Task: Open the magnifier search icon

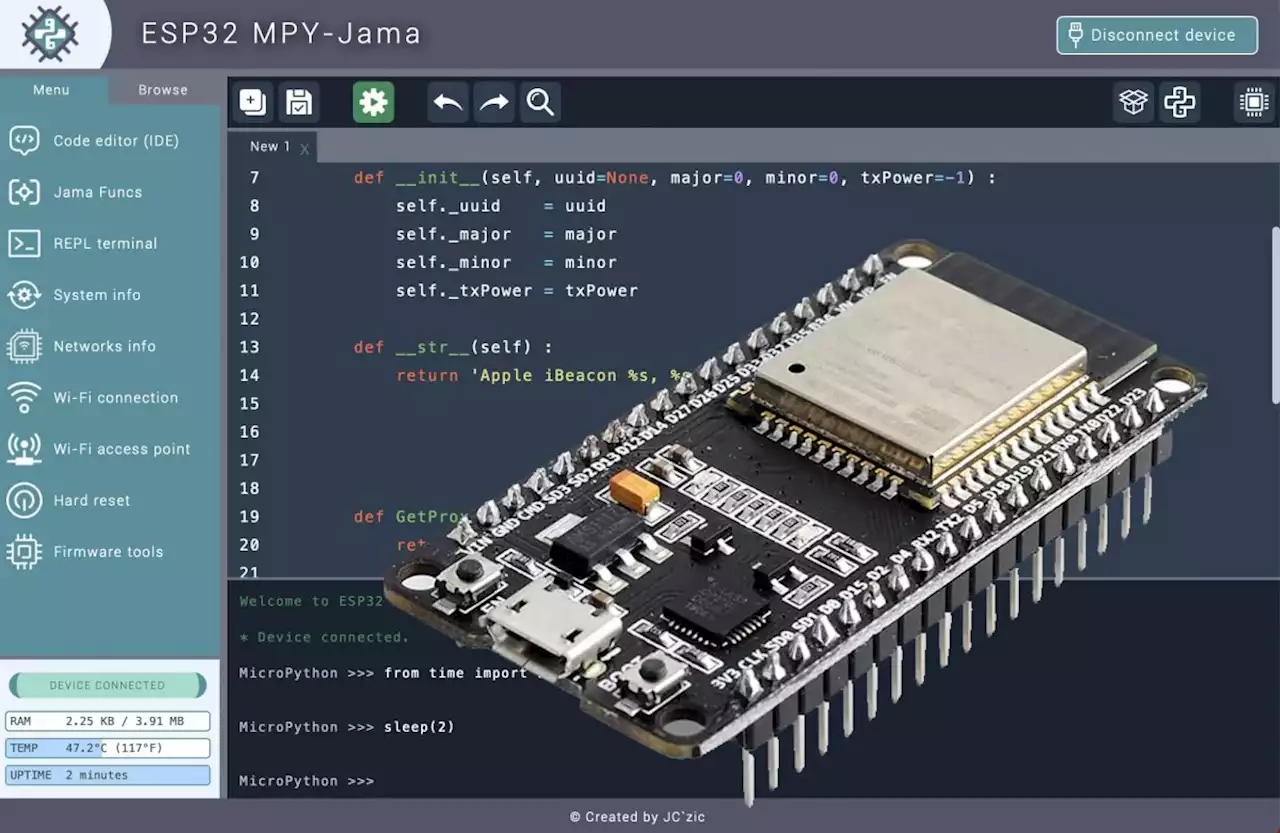Action: pyautogui.click(x=540, y=102)
